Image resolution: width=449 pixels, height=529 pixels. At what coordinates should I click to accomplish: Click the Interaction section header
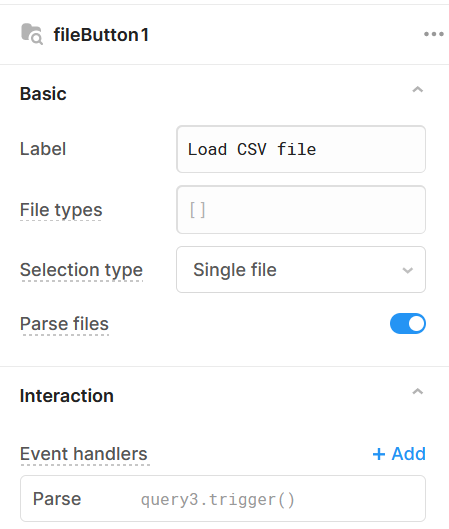(x=67, y=396)
